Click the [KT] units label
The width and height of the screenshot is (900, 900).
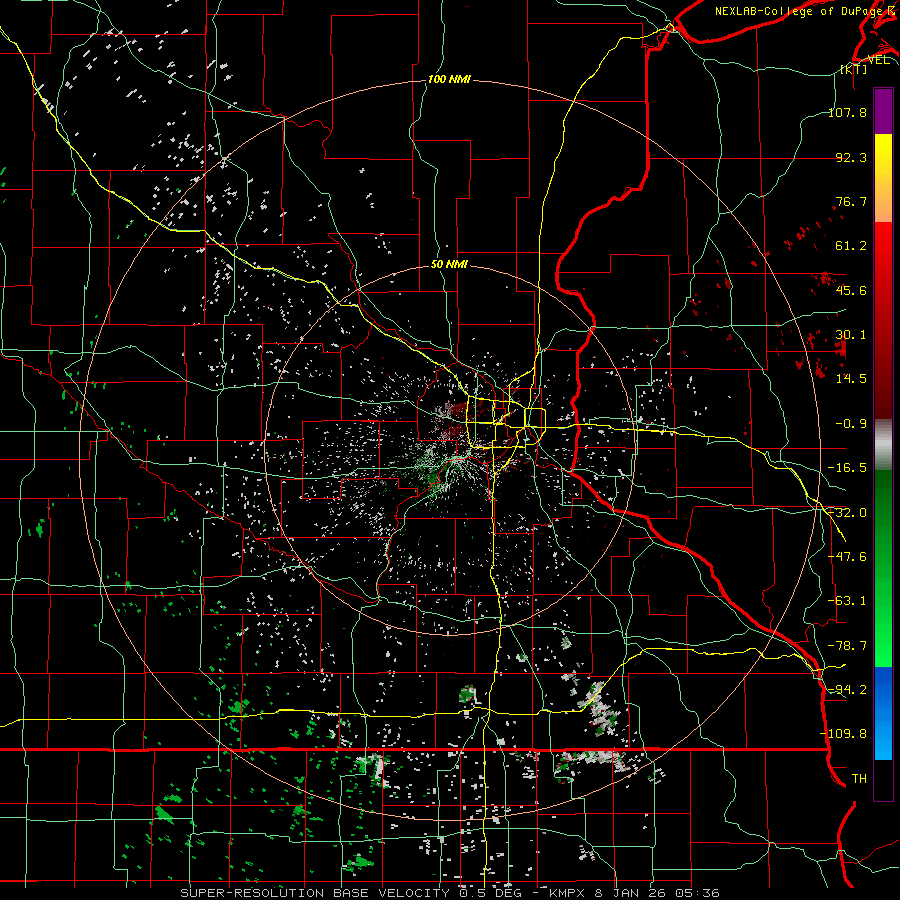coord(854,69)
